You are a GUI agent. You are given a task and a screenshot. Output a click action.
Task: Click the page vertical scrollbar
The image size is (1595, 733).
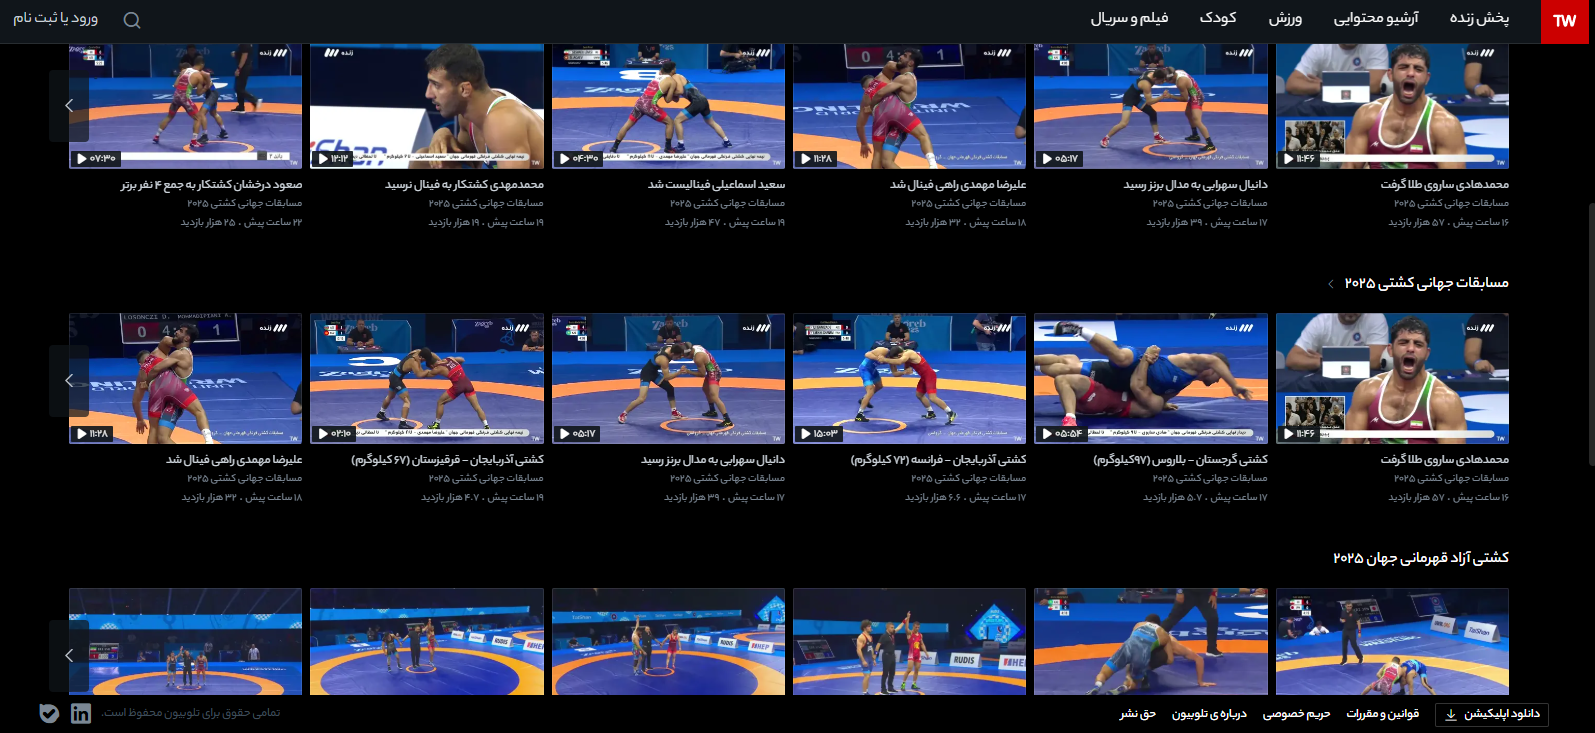pos(1590,300)
